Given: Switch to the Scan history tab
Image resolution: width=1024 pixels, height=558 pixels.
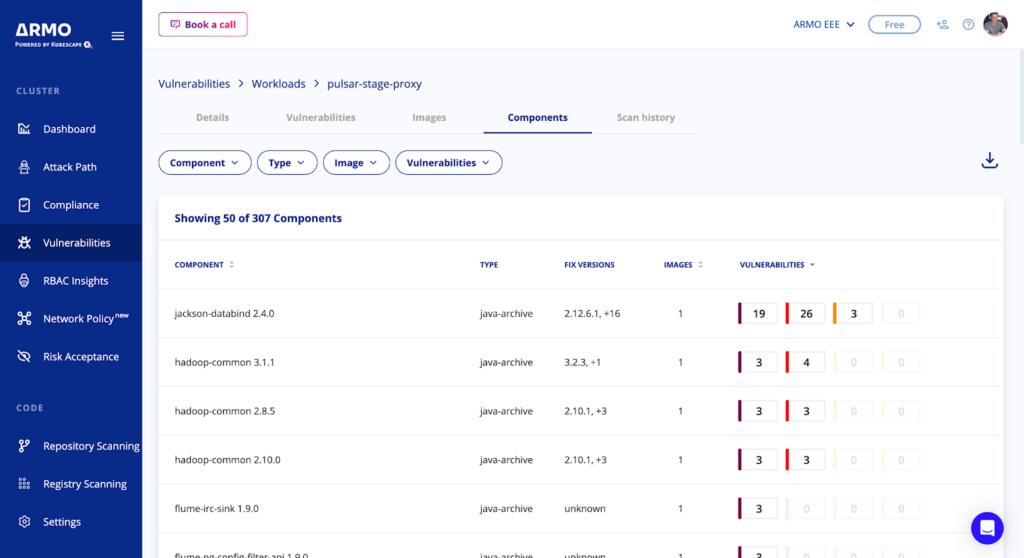Looking at the screenshot, I should (645, 118).
